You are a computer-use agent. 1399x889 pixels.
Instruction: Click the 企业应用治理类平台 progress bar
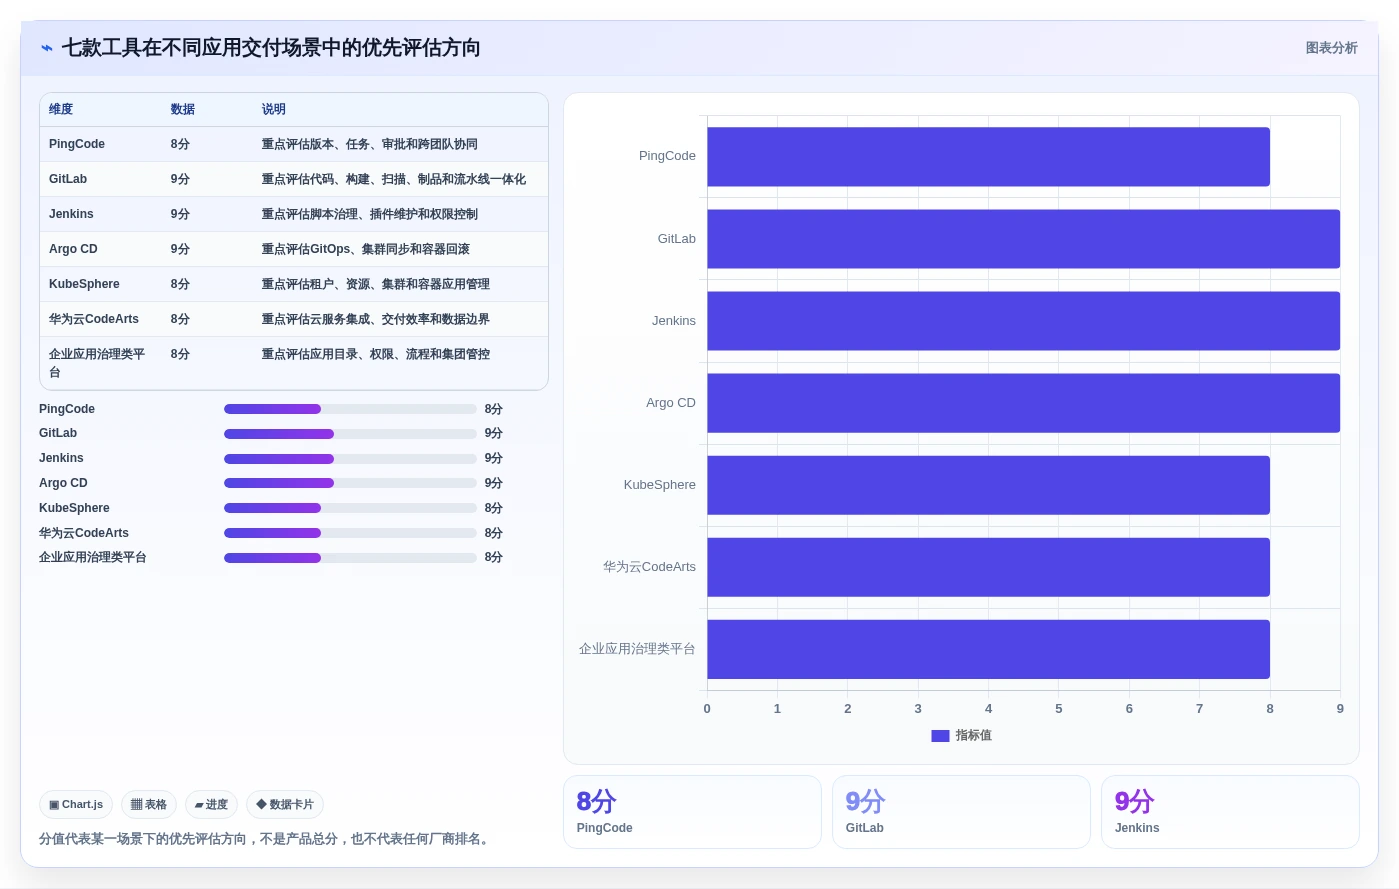(x=350, y=558)
